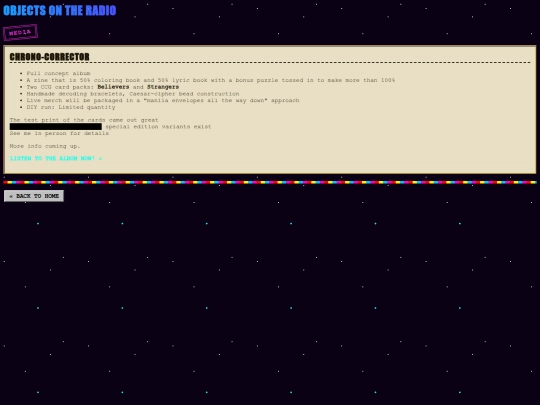Select the handmade decoding bracelets bullet
The height and width of the screenshot is (405, 540).
[x=133, y=94]
